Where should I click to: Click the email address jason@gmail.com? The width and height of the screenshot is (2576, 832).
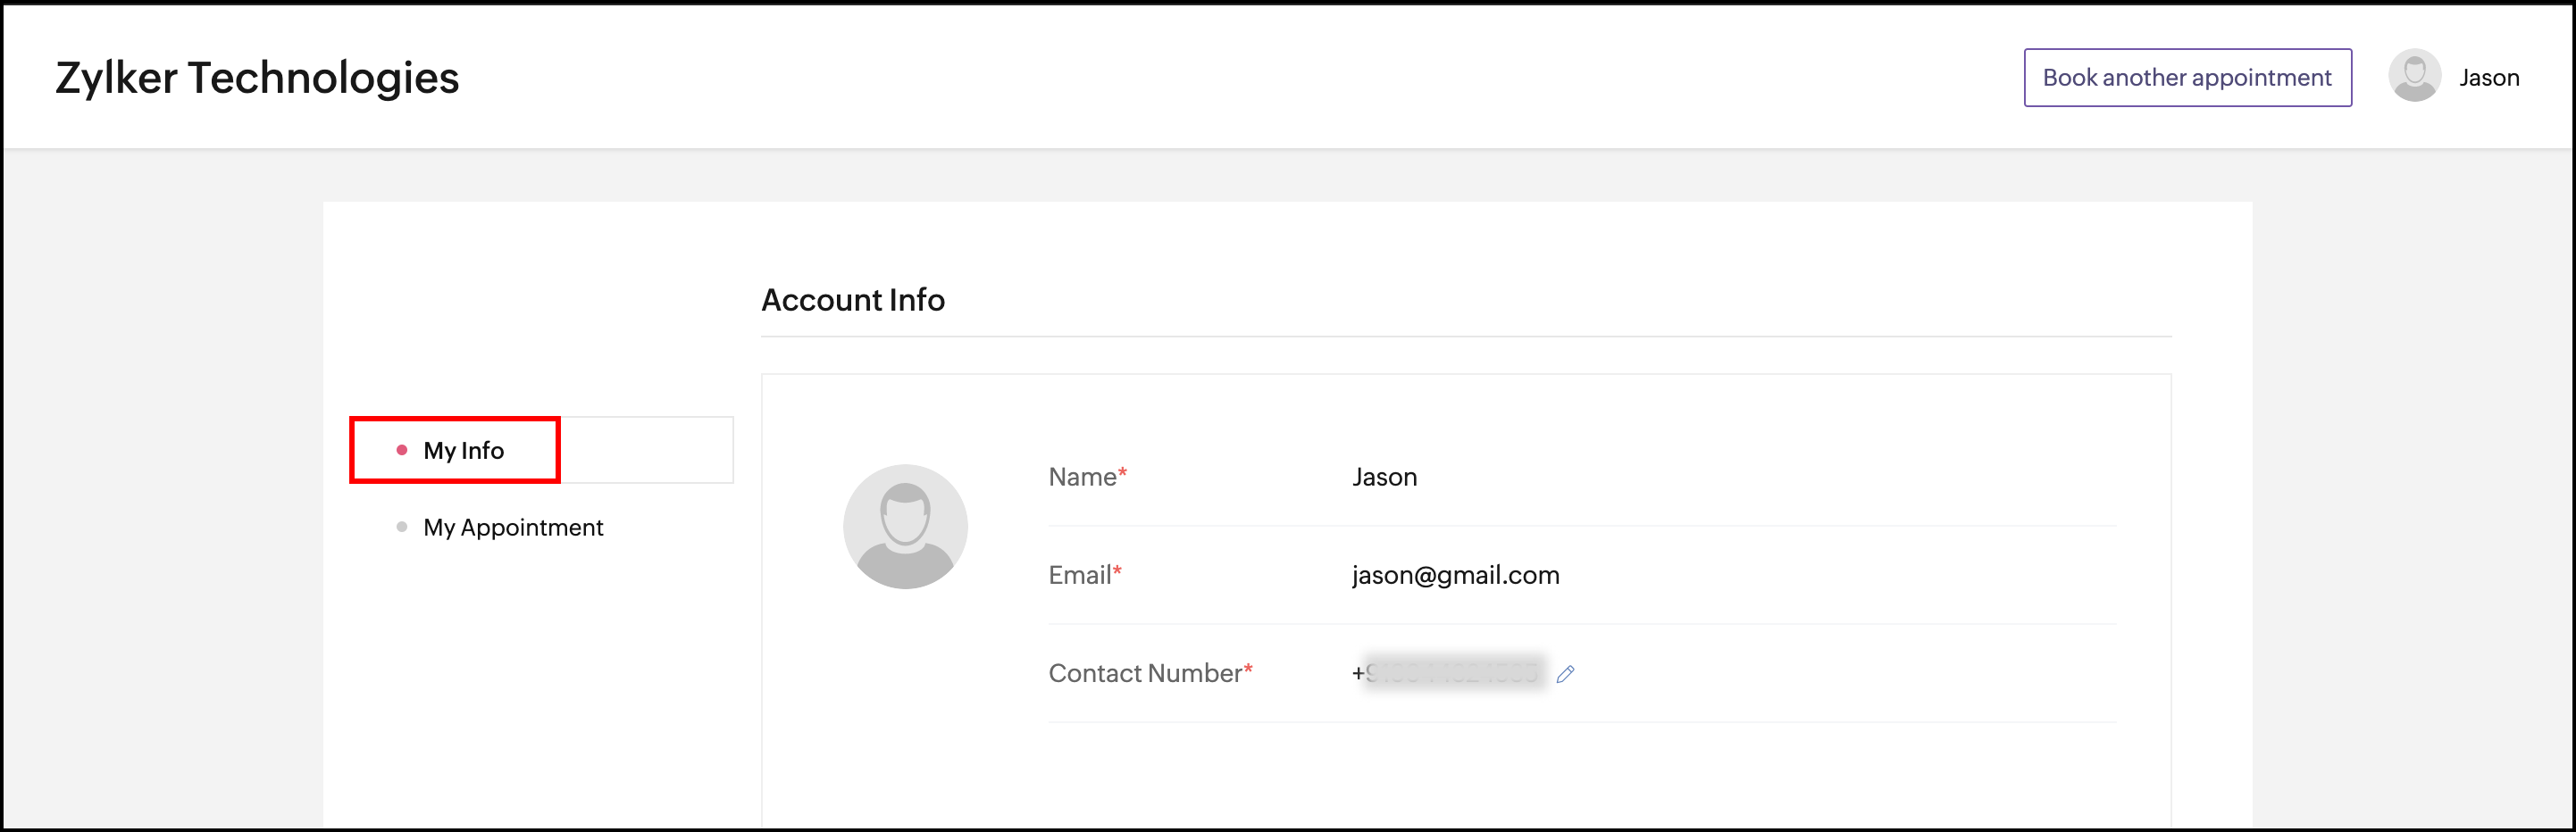(1455, 575)
